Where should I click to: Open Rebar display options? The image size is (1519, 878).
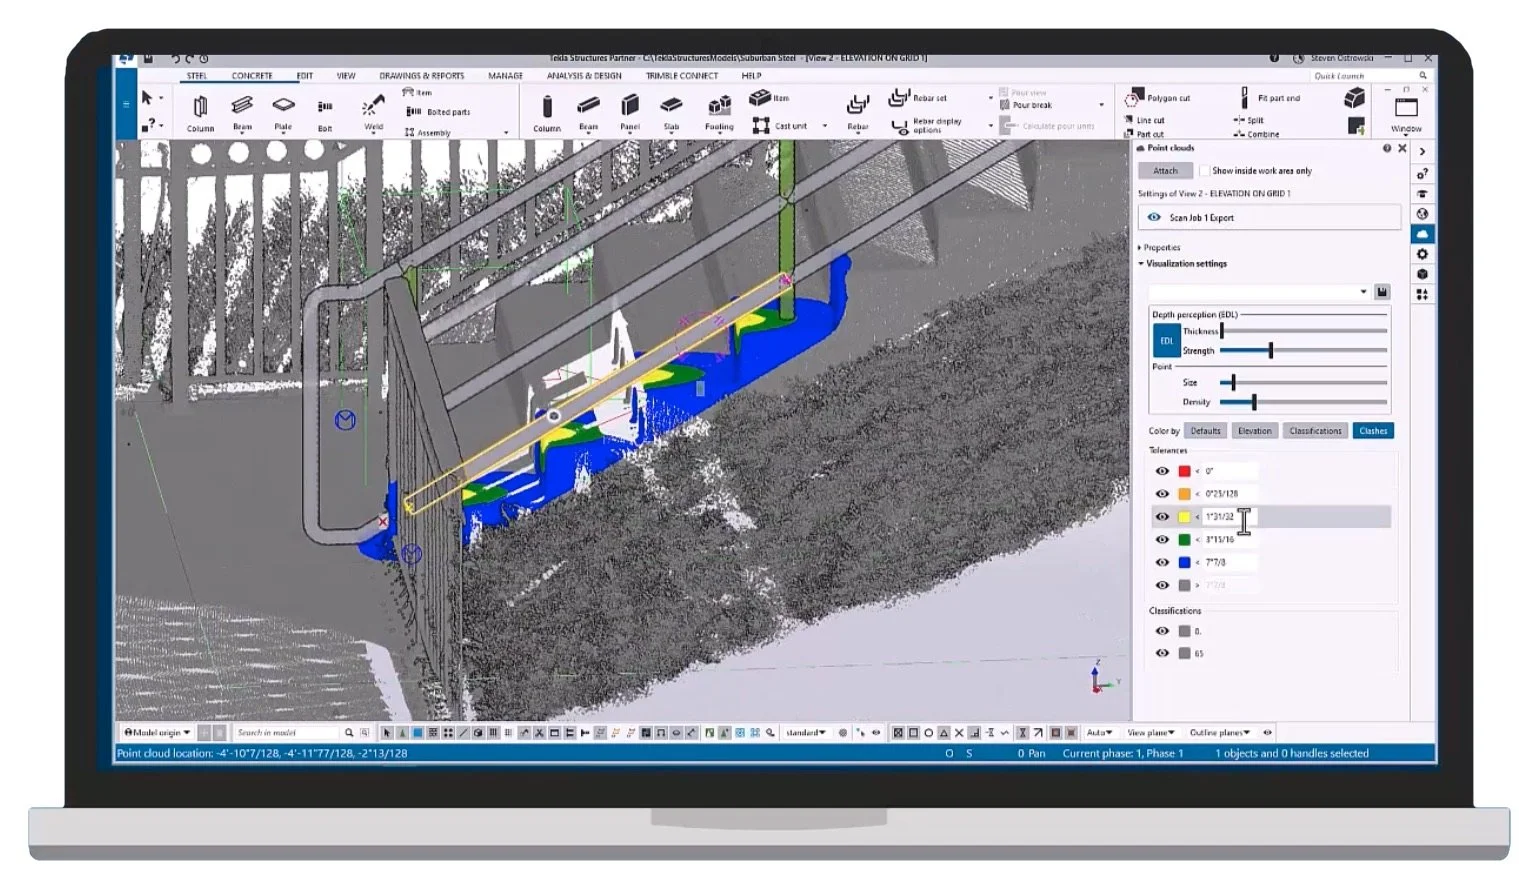[926, 126]
